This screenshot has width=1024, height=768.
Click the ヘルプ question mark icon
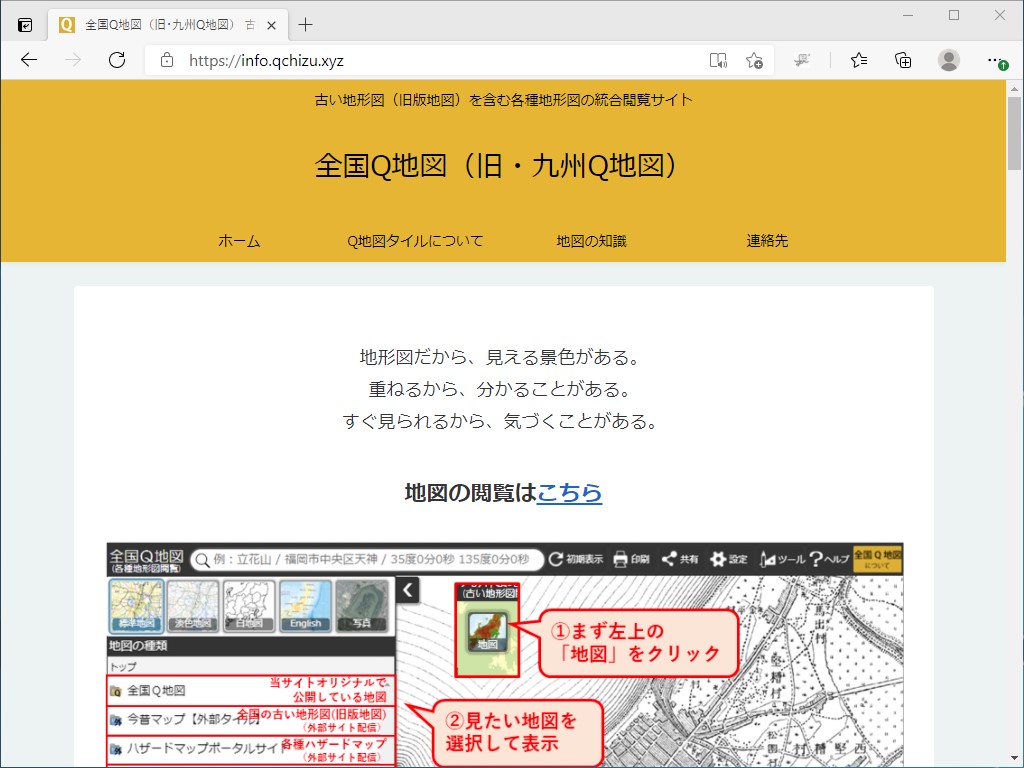(816, 560)
